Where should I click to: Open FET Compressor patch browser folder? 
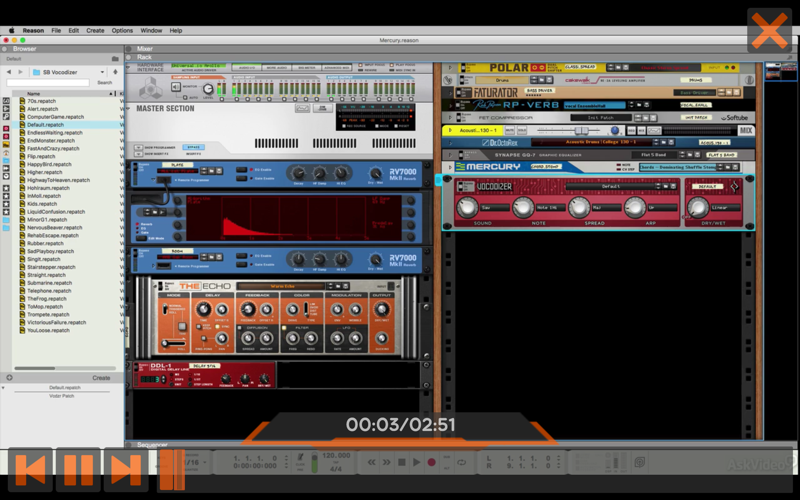point(645,117)
